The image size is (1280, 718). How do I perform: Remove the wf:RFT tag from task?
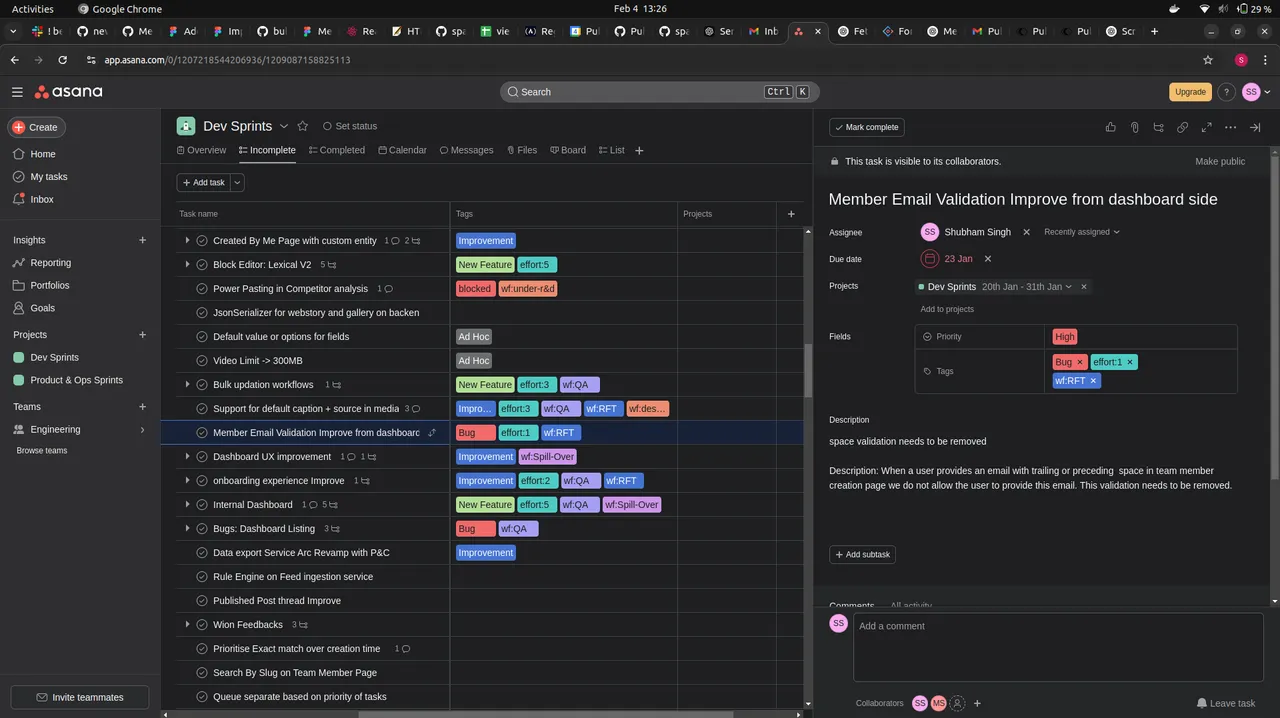coord(1093,381)
